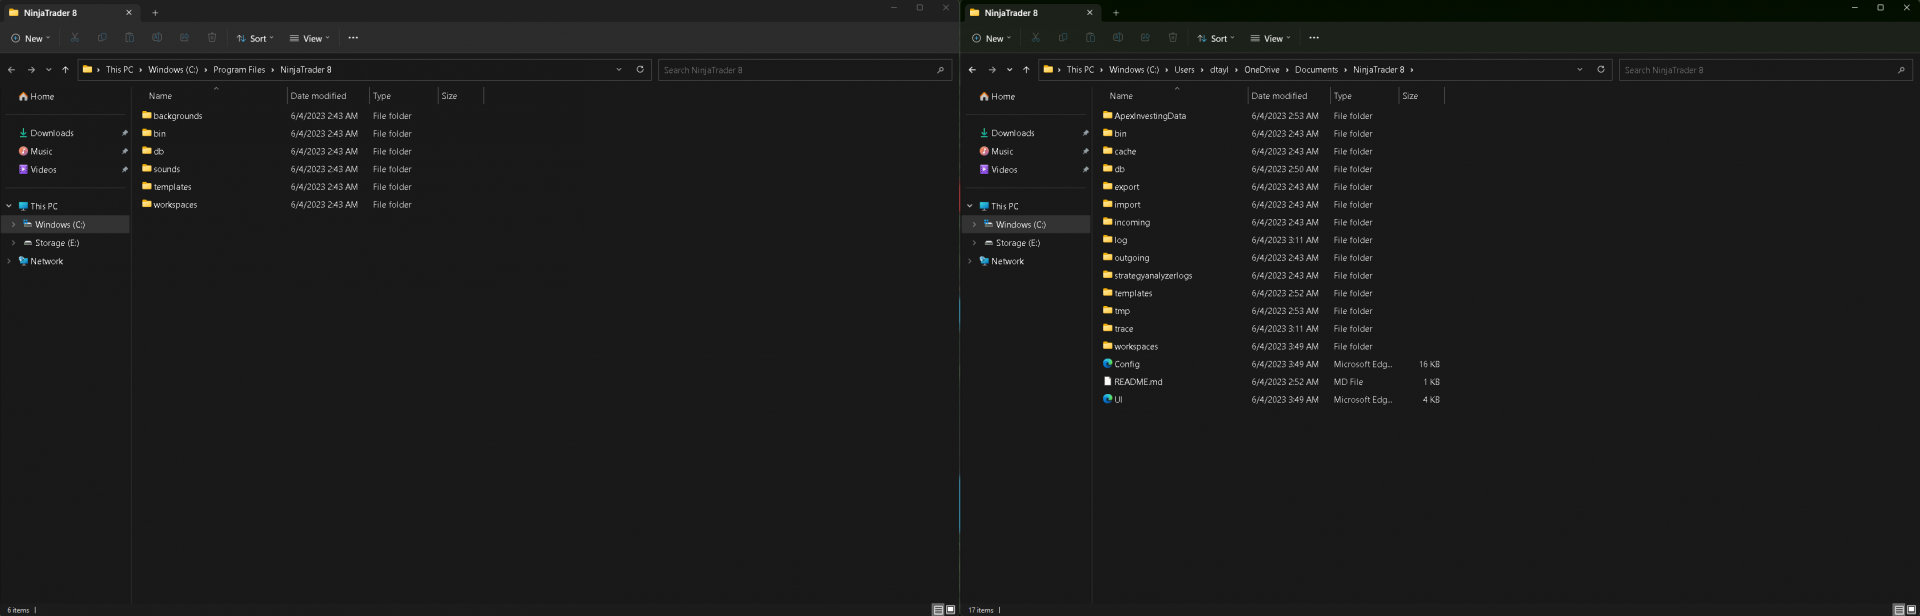Click Copy icon in left window toolbar

[x=102, y=38]
